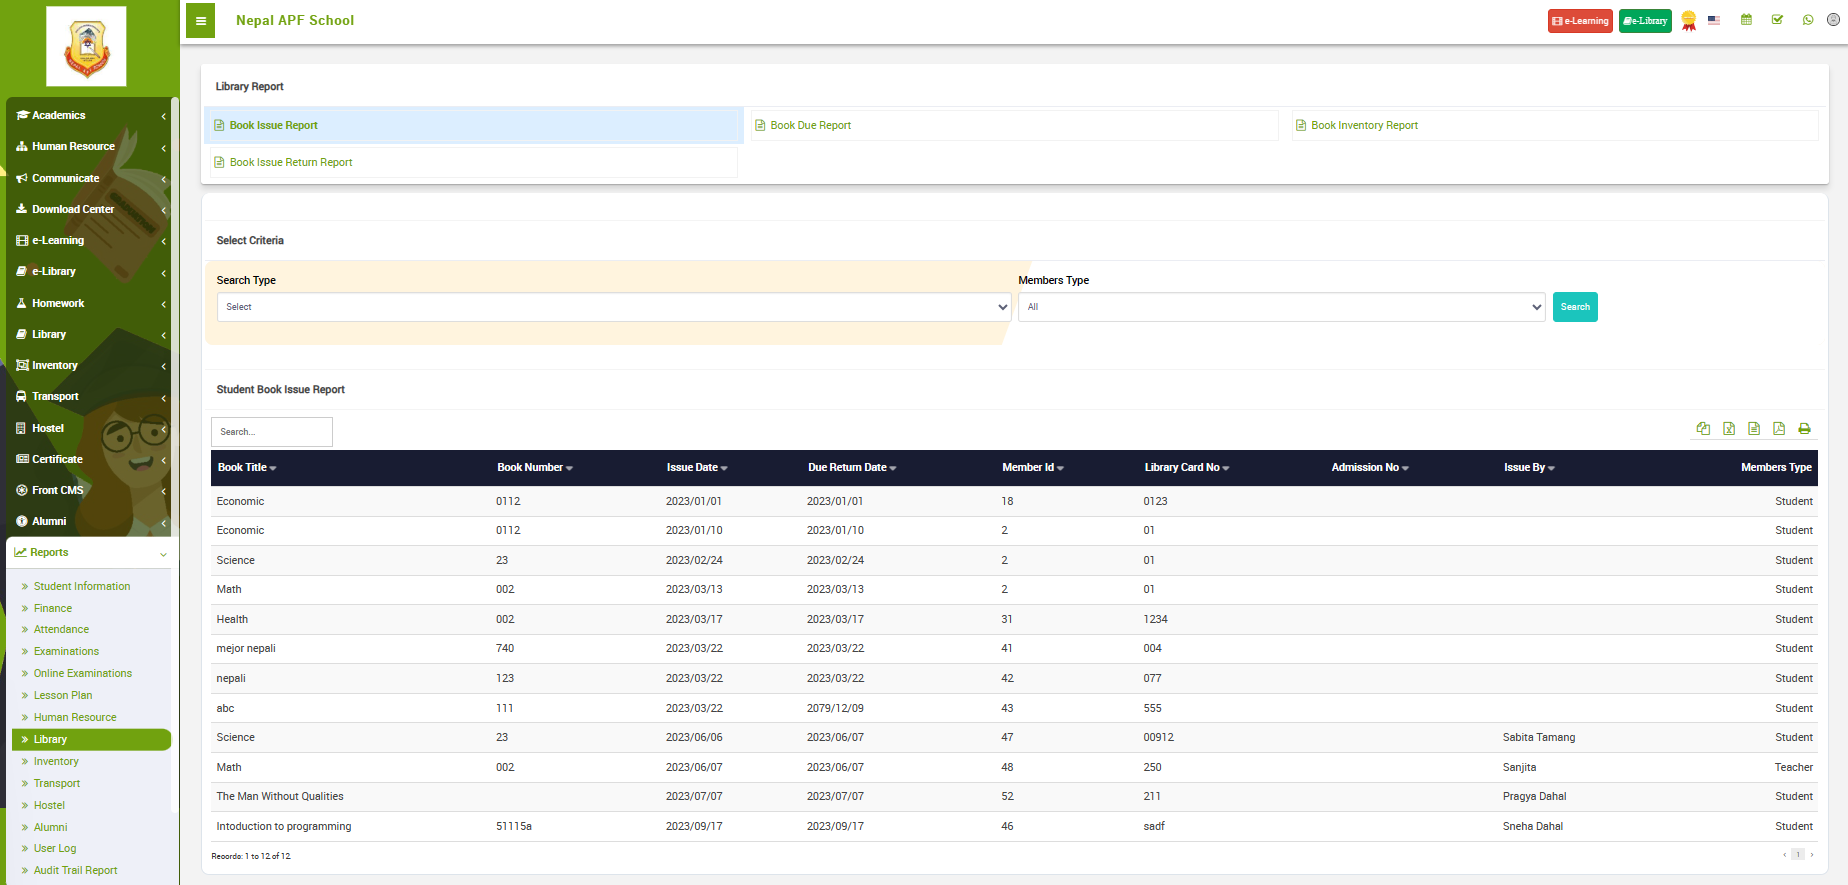The width and height of the screenshot is (1848, 885).
Task: Click the green Search button
Action: tap(1574, 307)
